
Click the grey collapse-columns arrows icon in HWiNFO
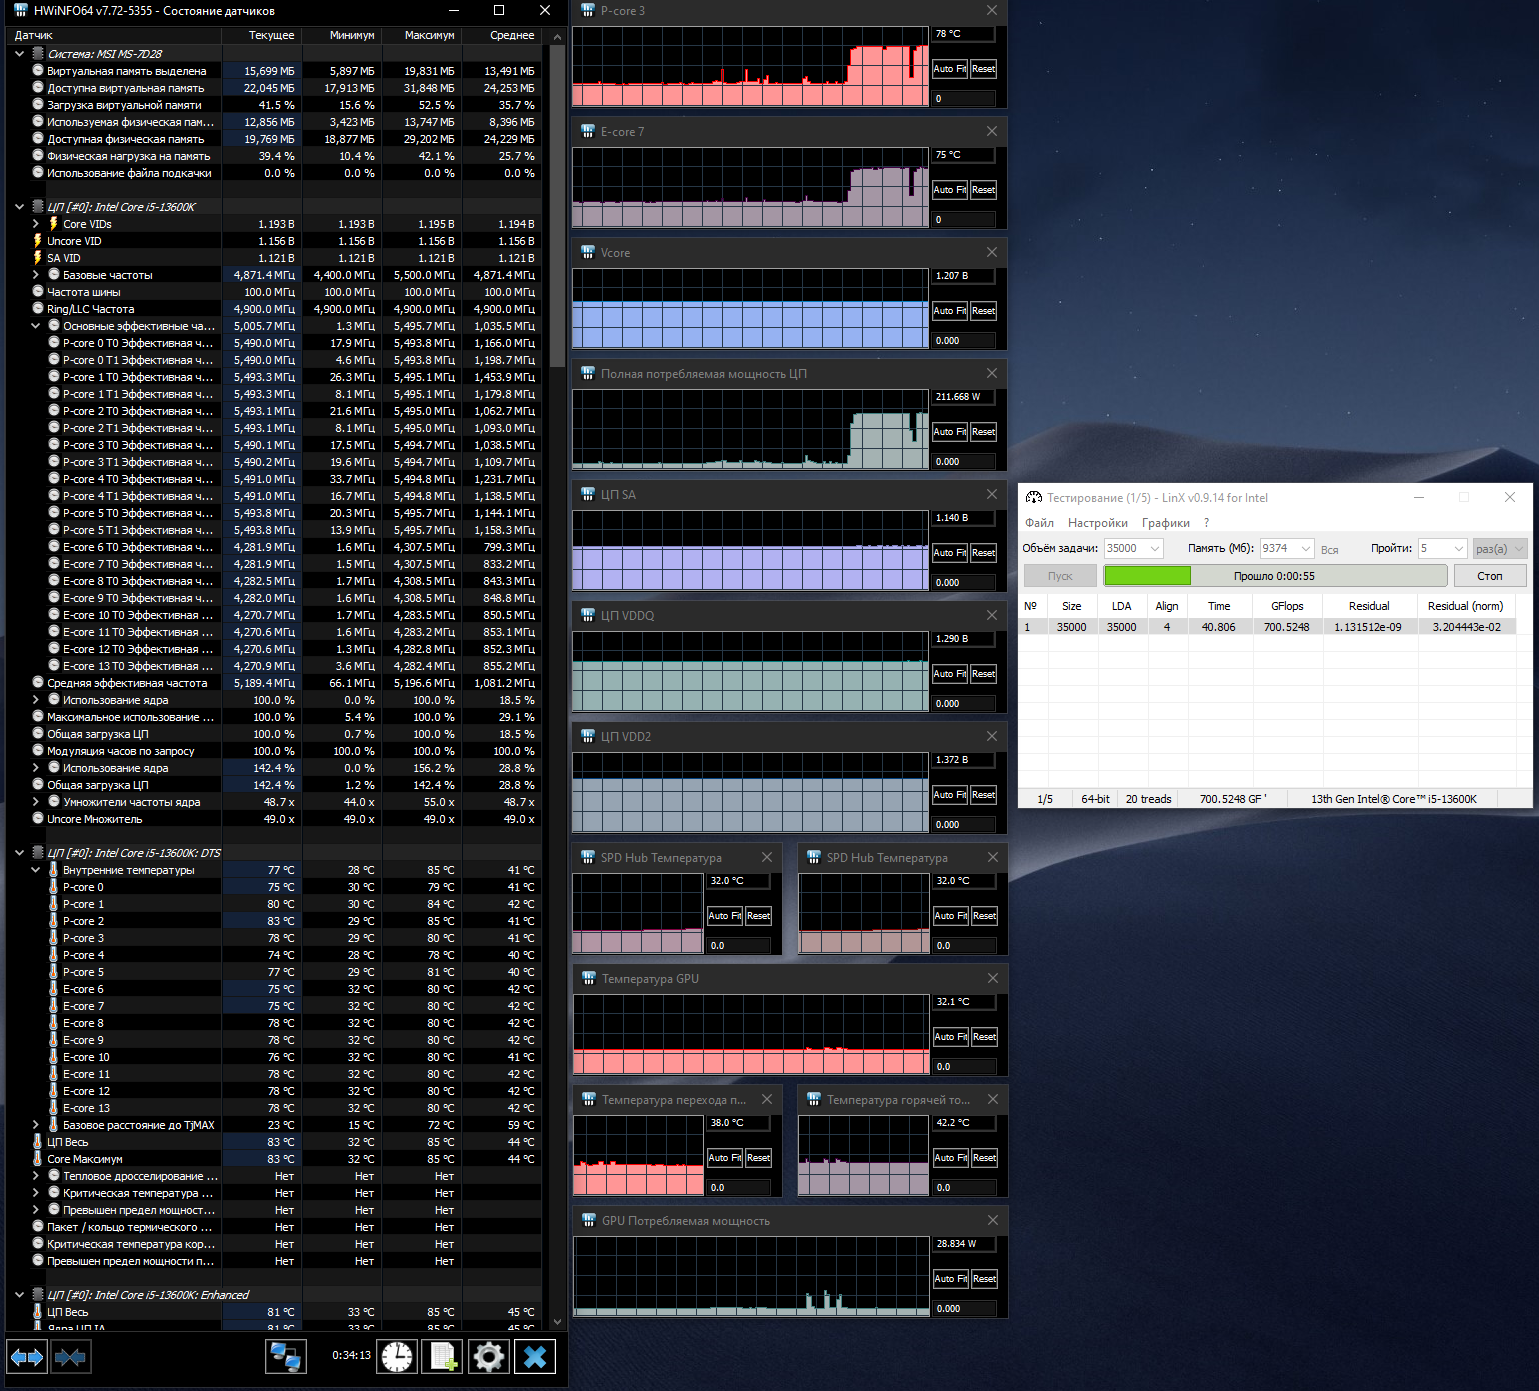point(70,1357)
